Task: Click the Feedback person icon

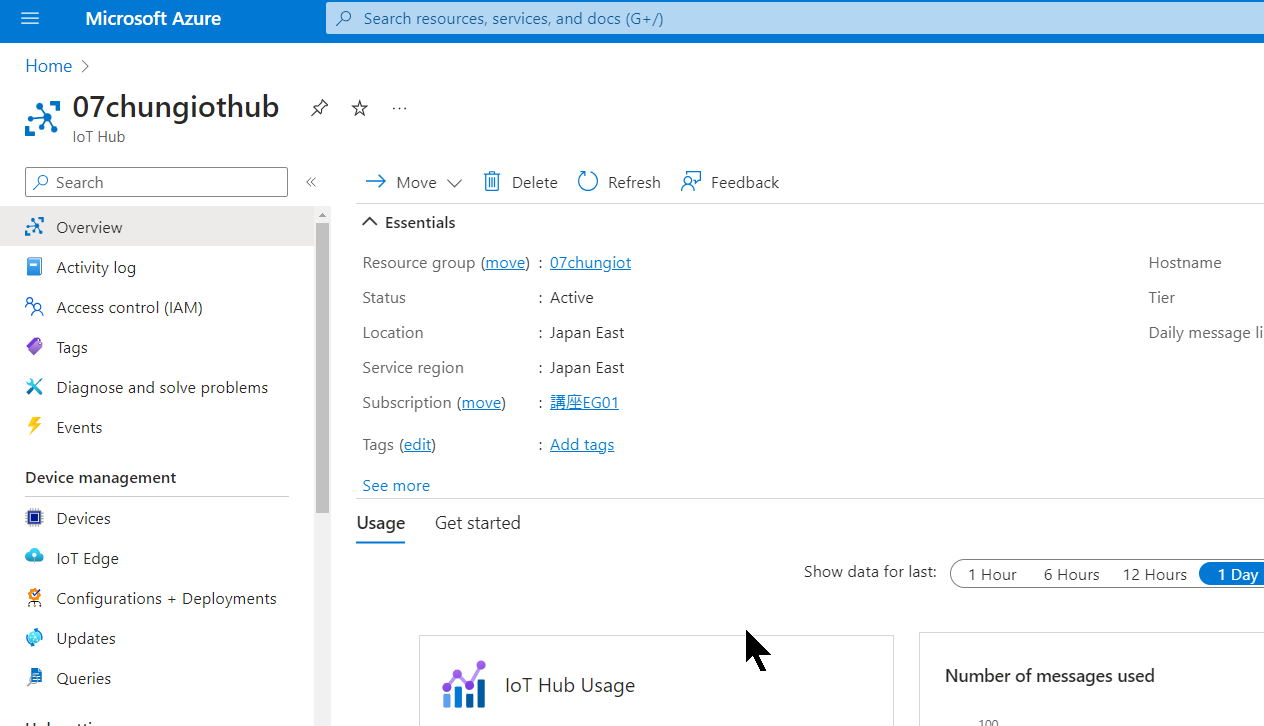Action: (x=691, y=182)
